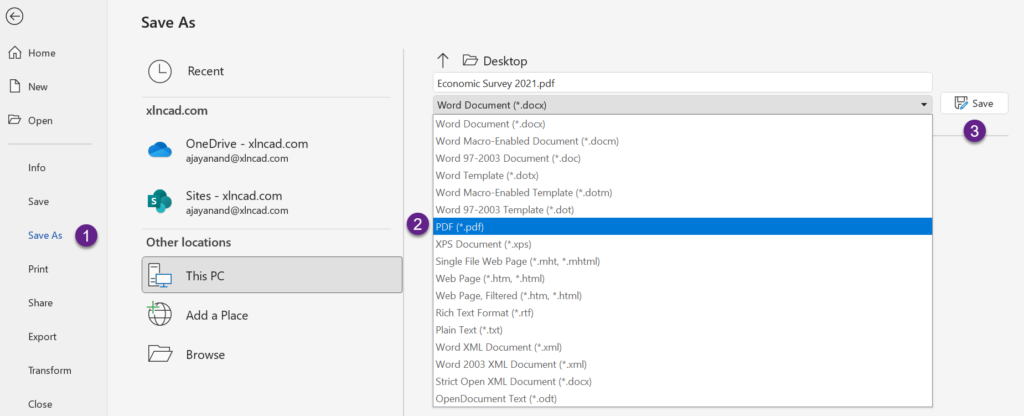This screenshot has width=1024, height=416.
Task: Pick Word 97-2003 Template (*.dot)
Action: [682, 210]
